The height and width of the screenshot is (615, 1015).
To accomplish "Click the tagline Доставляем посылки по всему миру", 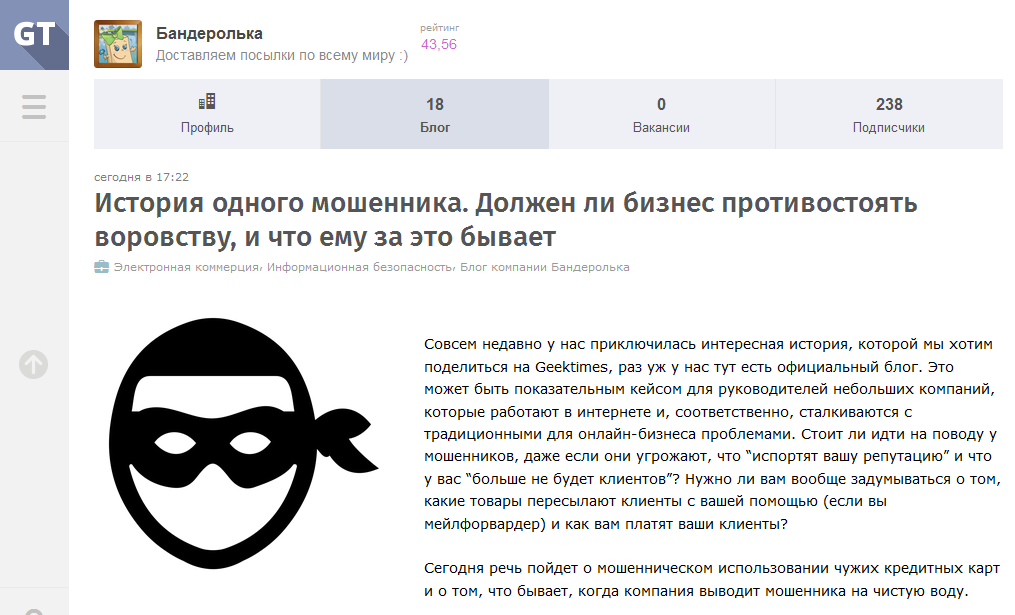I will pos(281,56).
